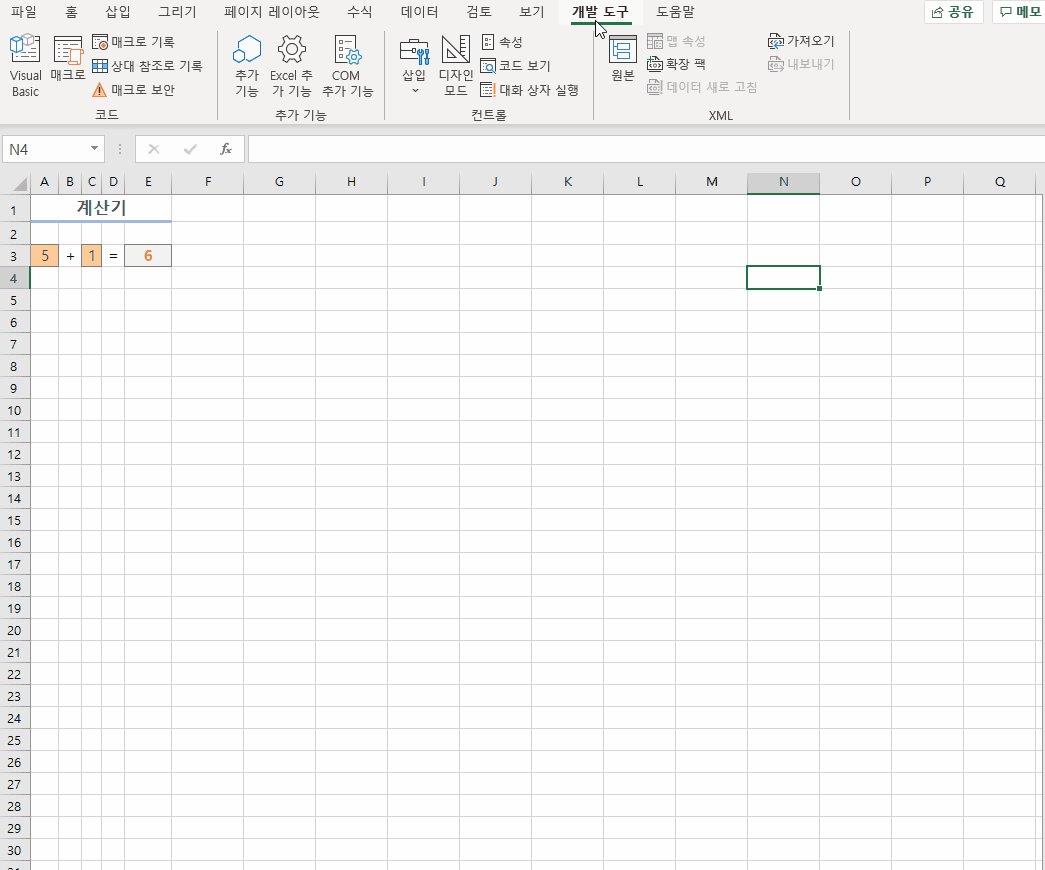
Task: Select column N header
Action: (784, 182)
